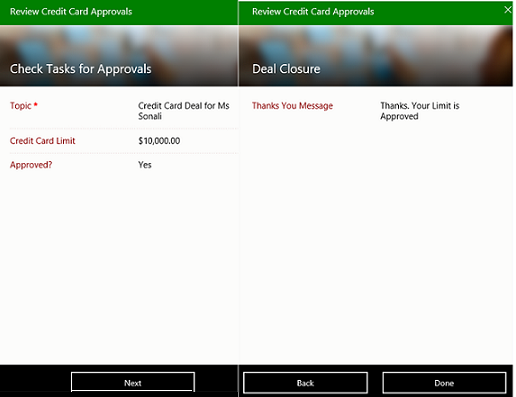This screenshot has width=516, height=397.
Task: Click the right Review Credit Card Approvals title
Action: [x=313, y=11]
